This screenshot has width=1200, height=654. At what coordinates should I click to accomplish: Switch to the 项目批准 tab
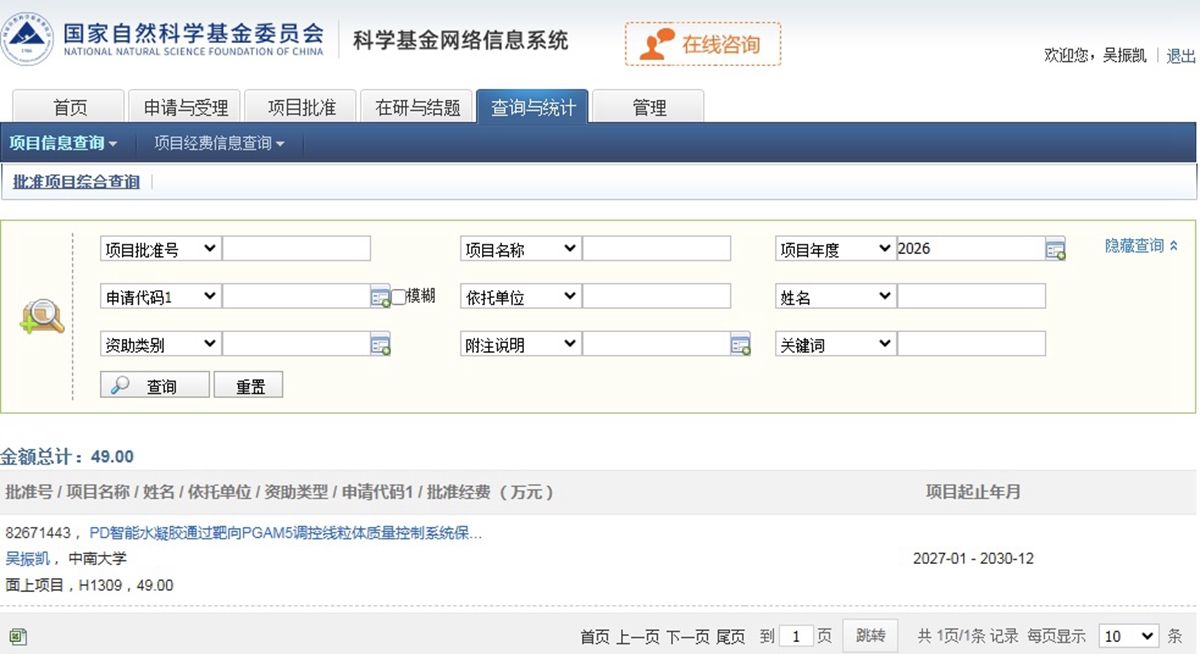pos(302,107)
